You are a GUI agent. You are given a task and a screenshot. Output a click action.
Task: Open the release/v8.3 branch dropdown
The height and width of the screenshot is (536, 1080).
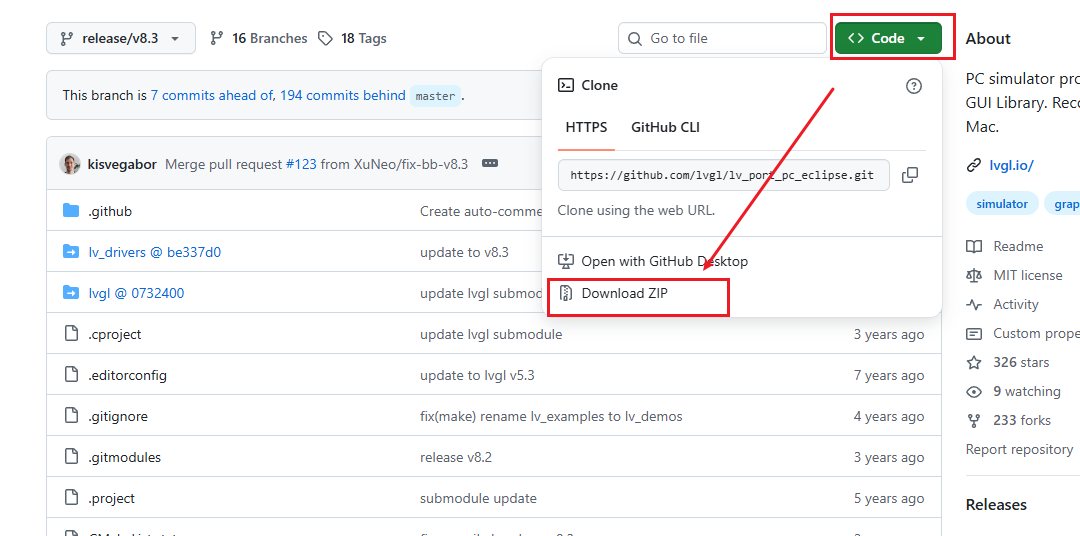(121, 39)
